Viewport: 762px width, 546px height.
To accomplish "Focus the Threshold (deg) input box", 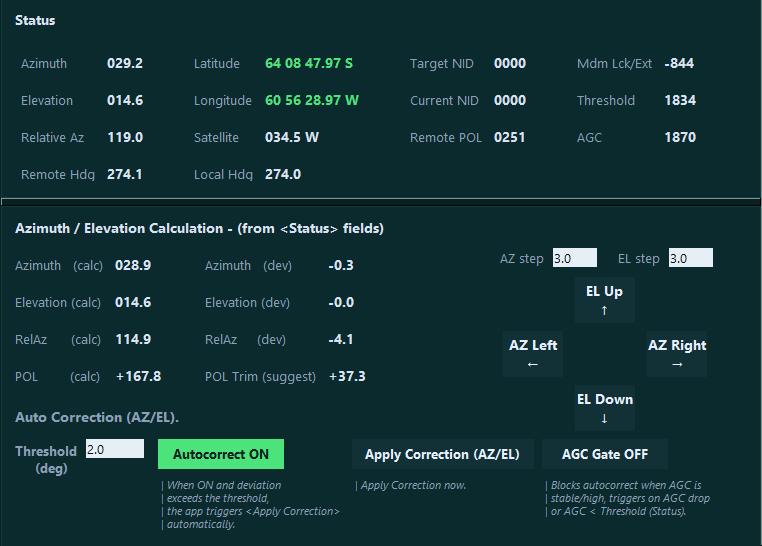I will [115, 449].
